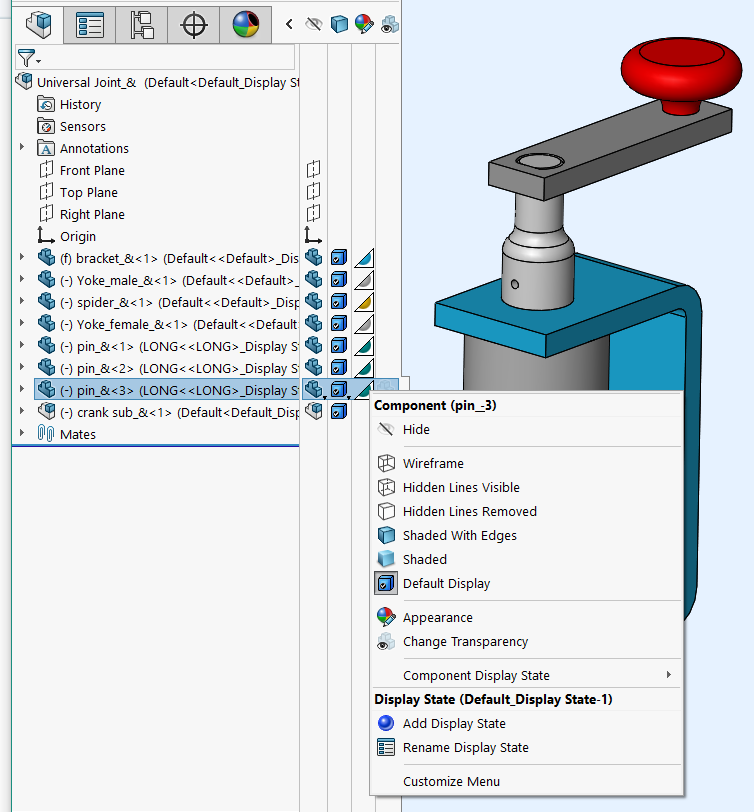
Task: Open Component Display State submenu
Action: [x=527, y=675]
